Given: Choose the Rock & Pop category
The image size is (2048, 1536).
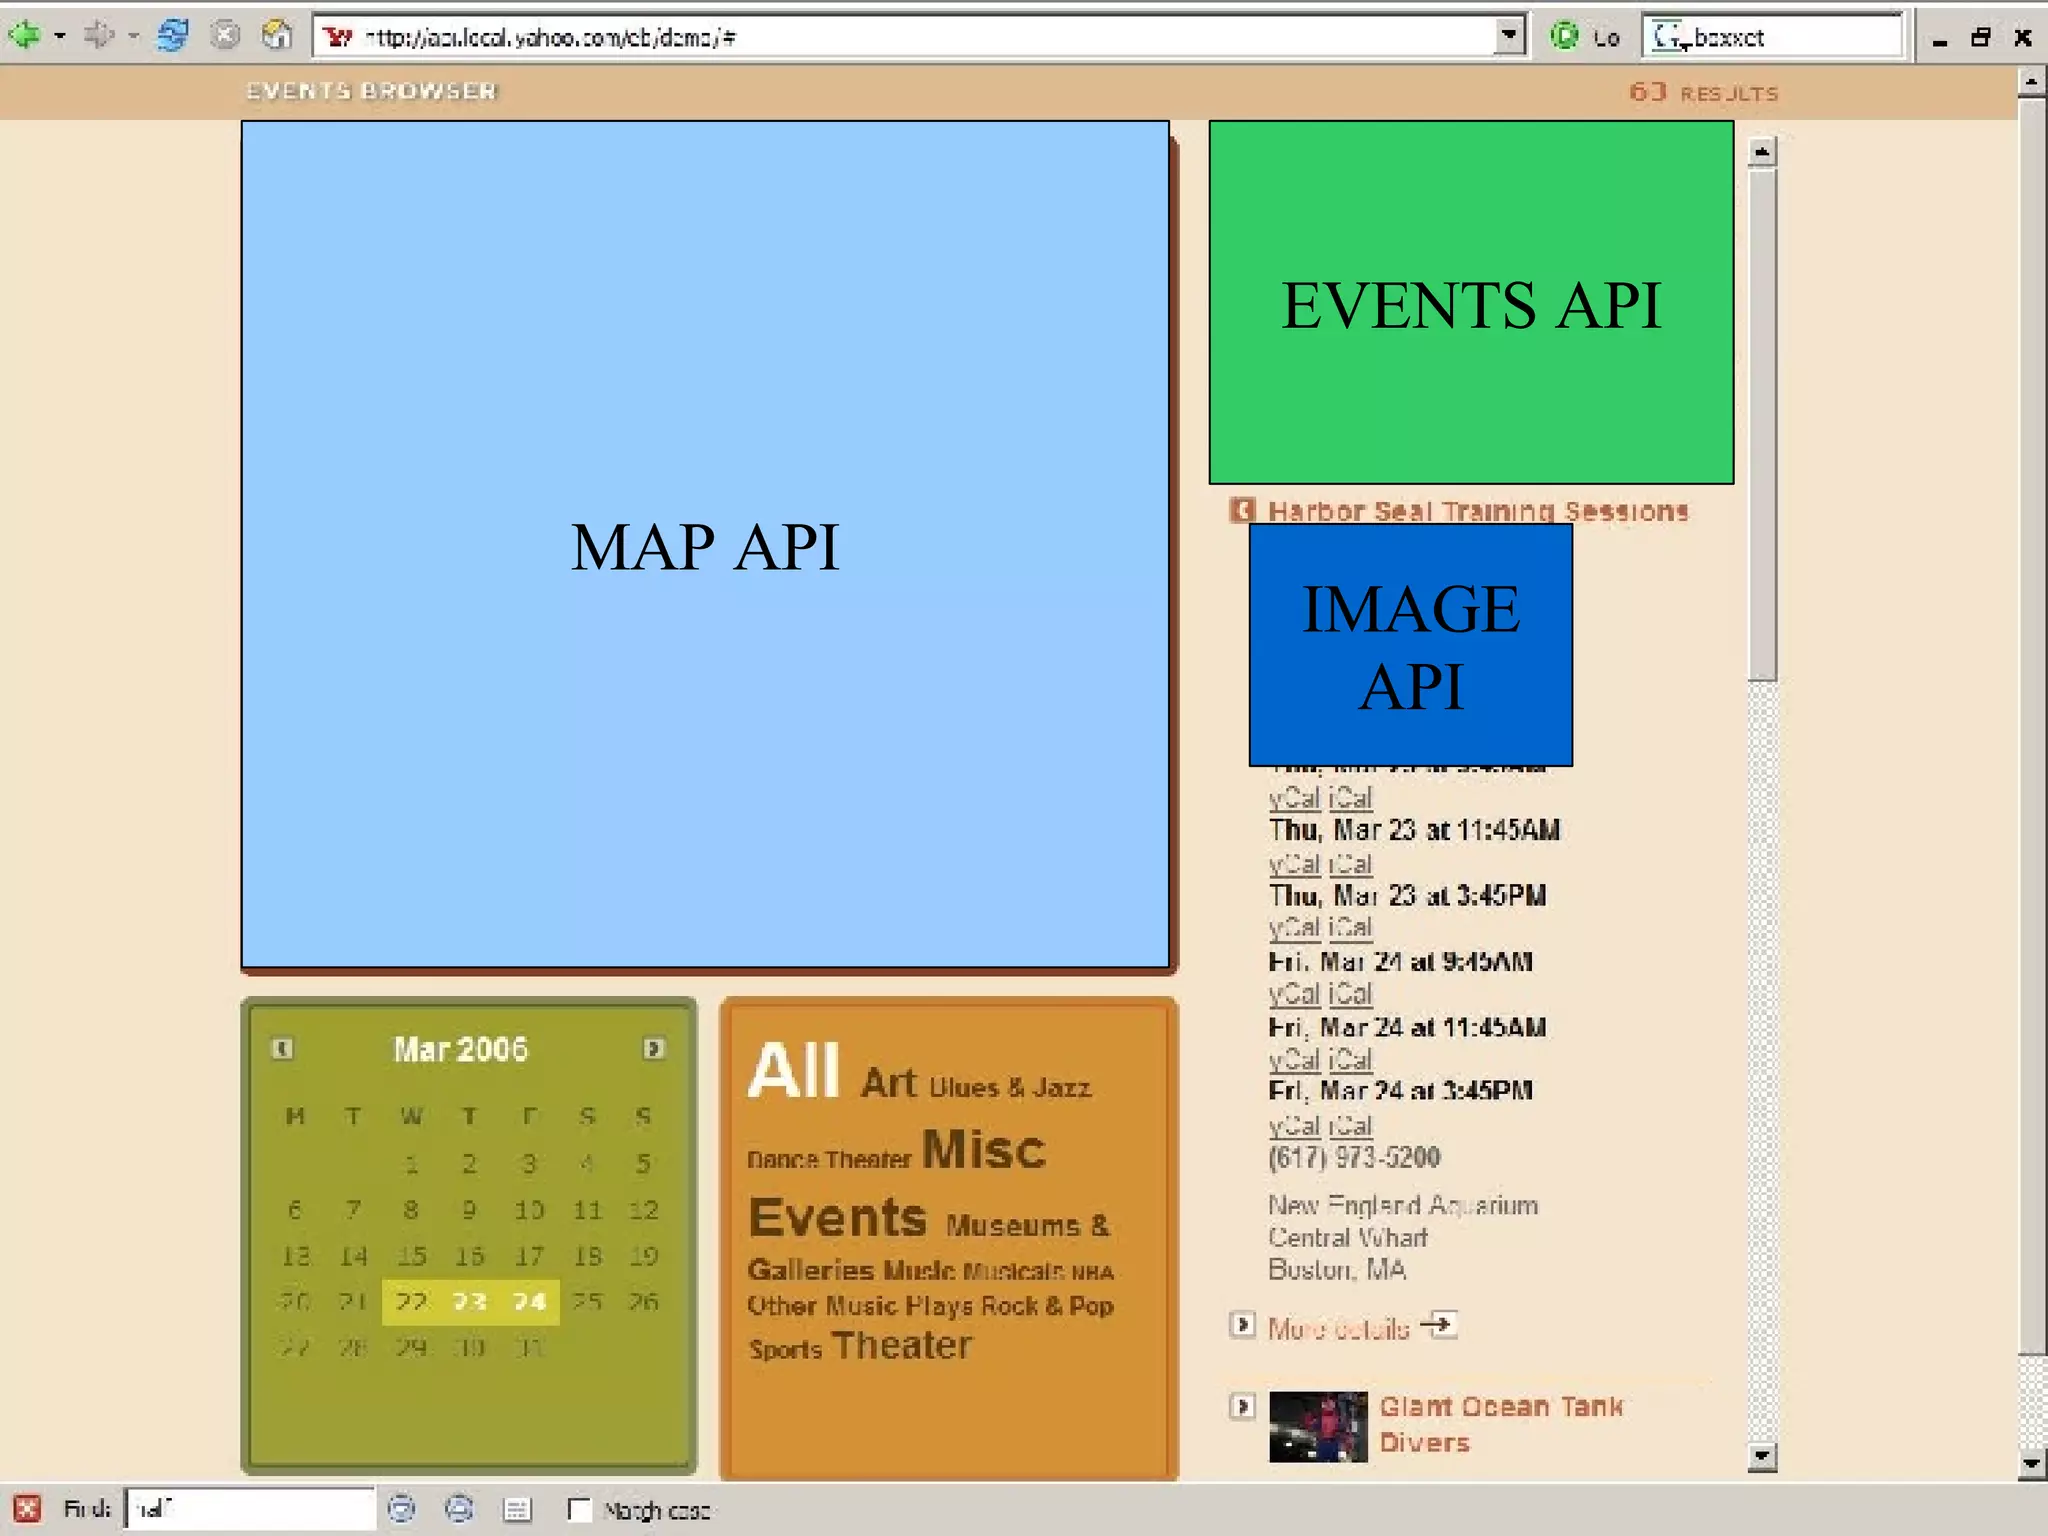Looking at the screenshot, I should point(1048,1306).
